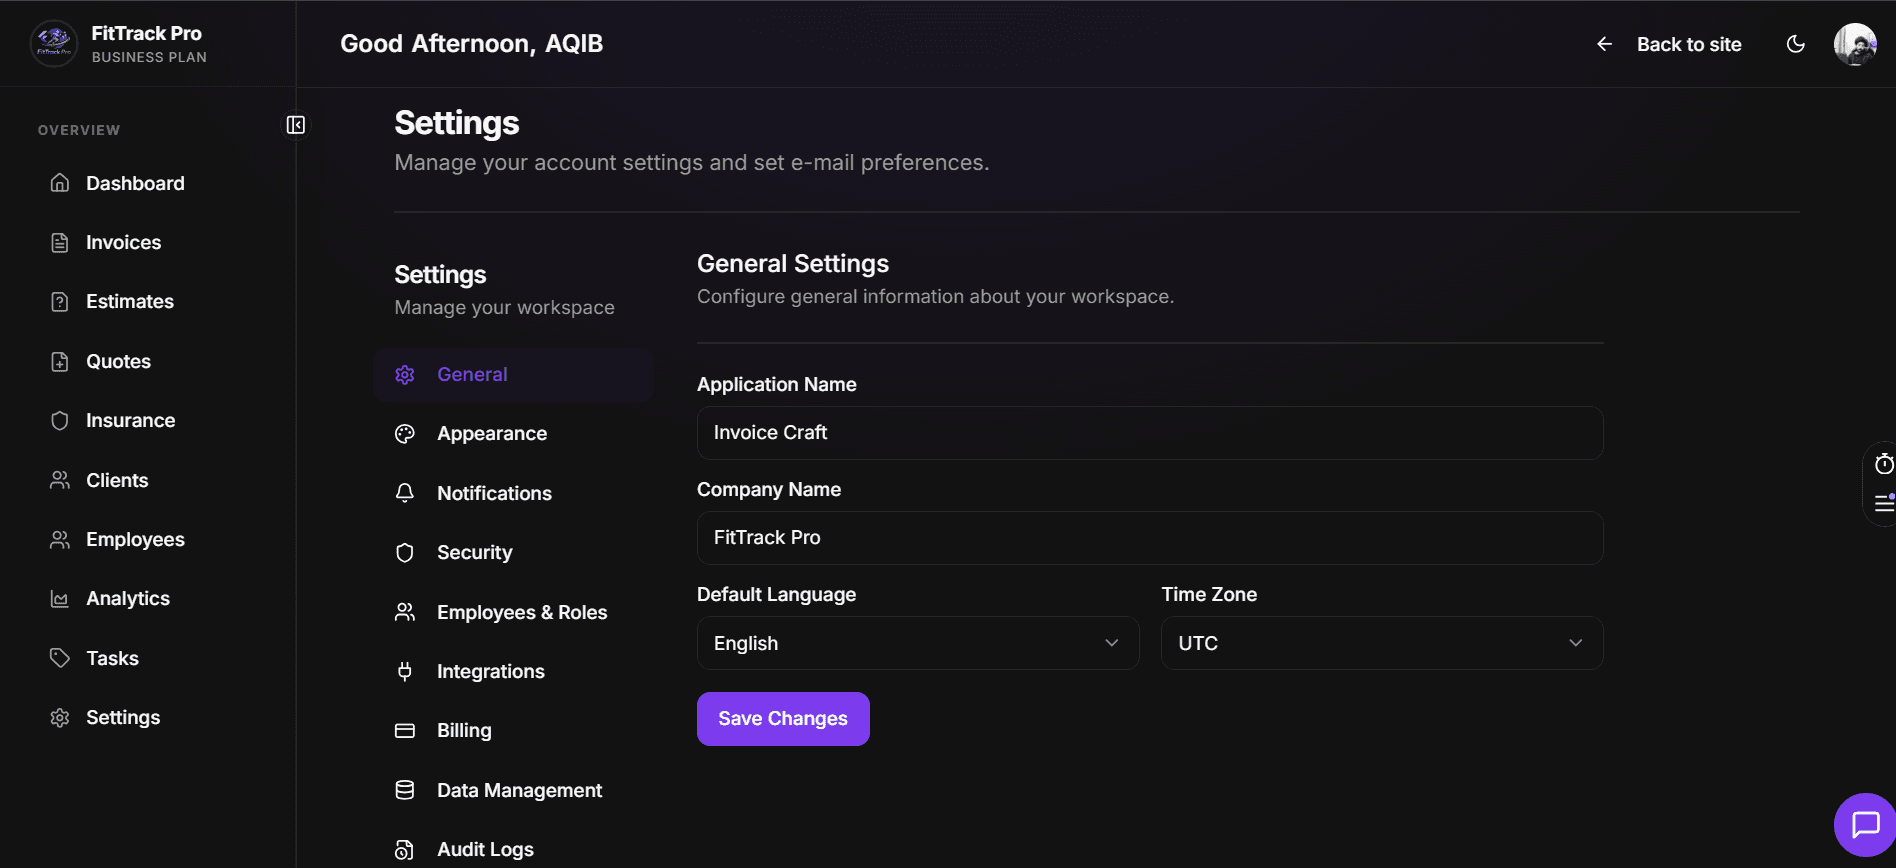
Task: Click the 'BUSINESS PLAN' label
Action: coord(149,57)
